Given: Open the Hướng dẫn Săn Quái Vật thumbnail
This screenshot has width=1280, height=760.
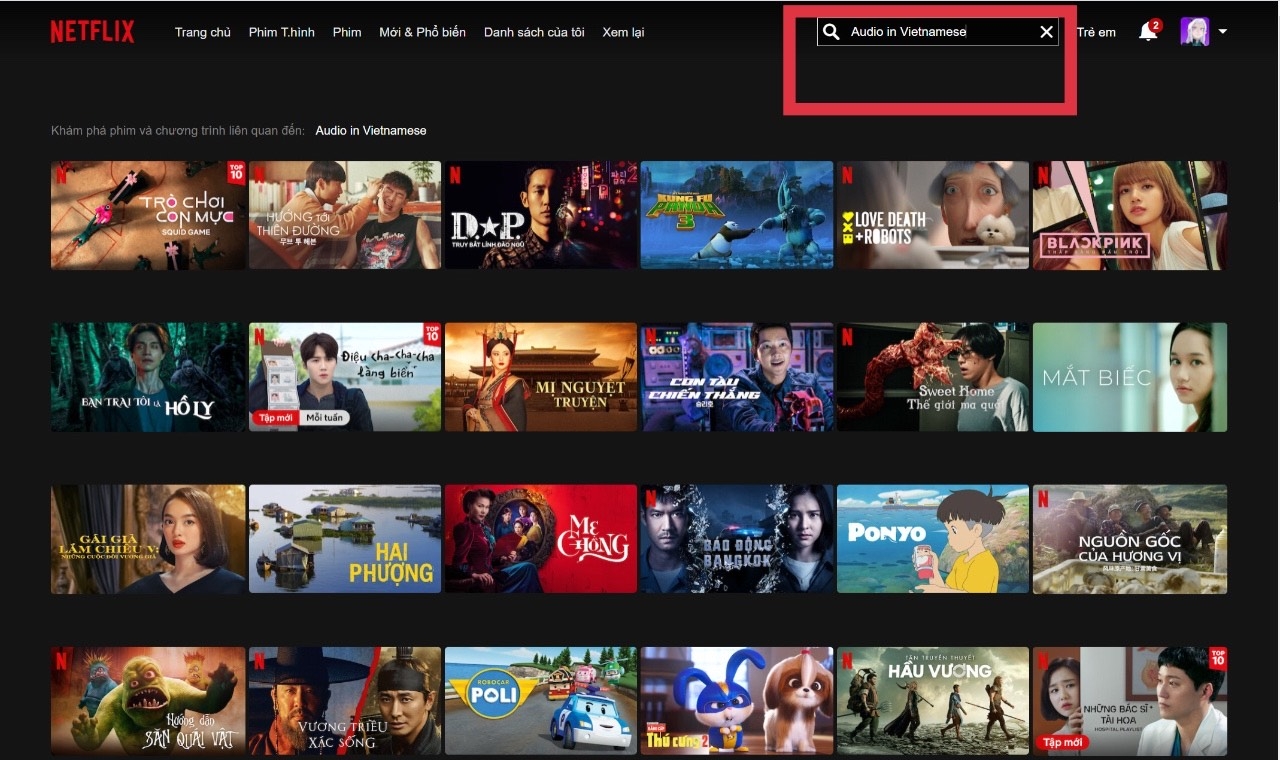Looking at the screenshot, I should tap(148, 701).
